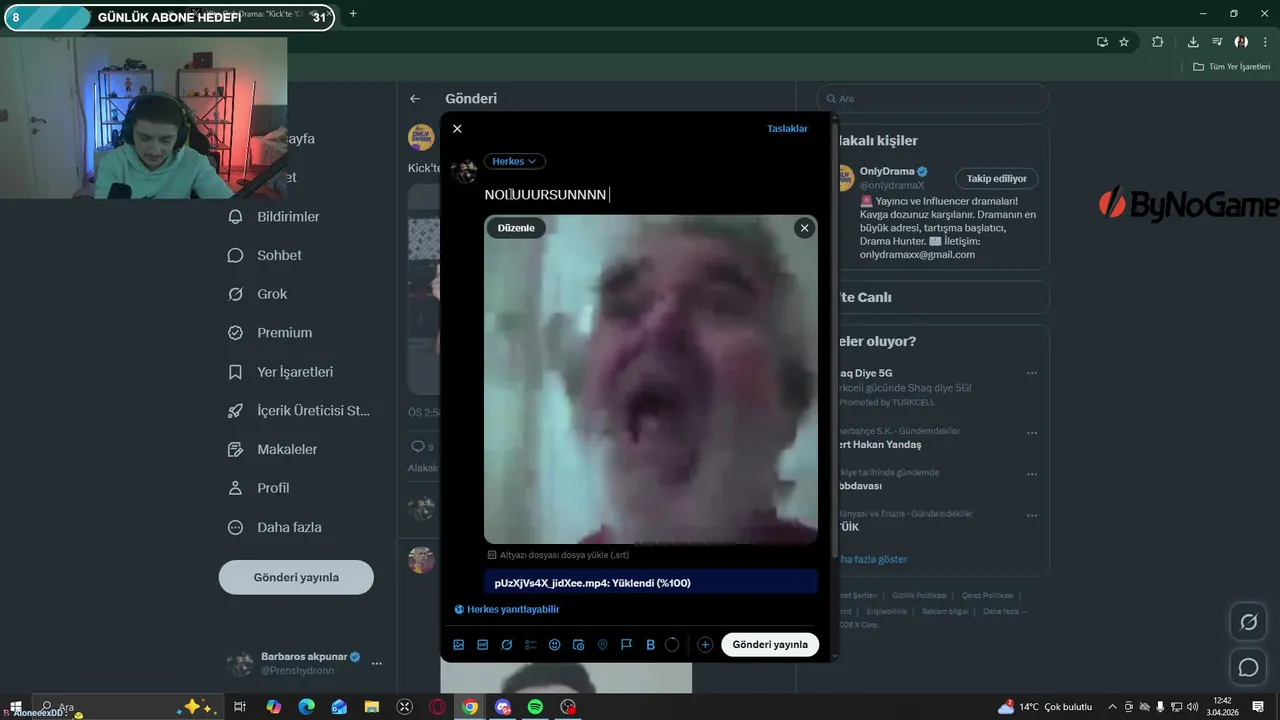The width and height of the screenshot is (1280, 720).
Task: Click the character count progress circle
Action: (x=672, y=645)
